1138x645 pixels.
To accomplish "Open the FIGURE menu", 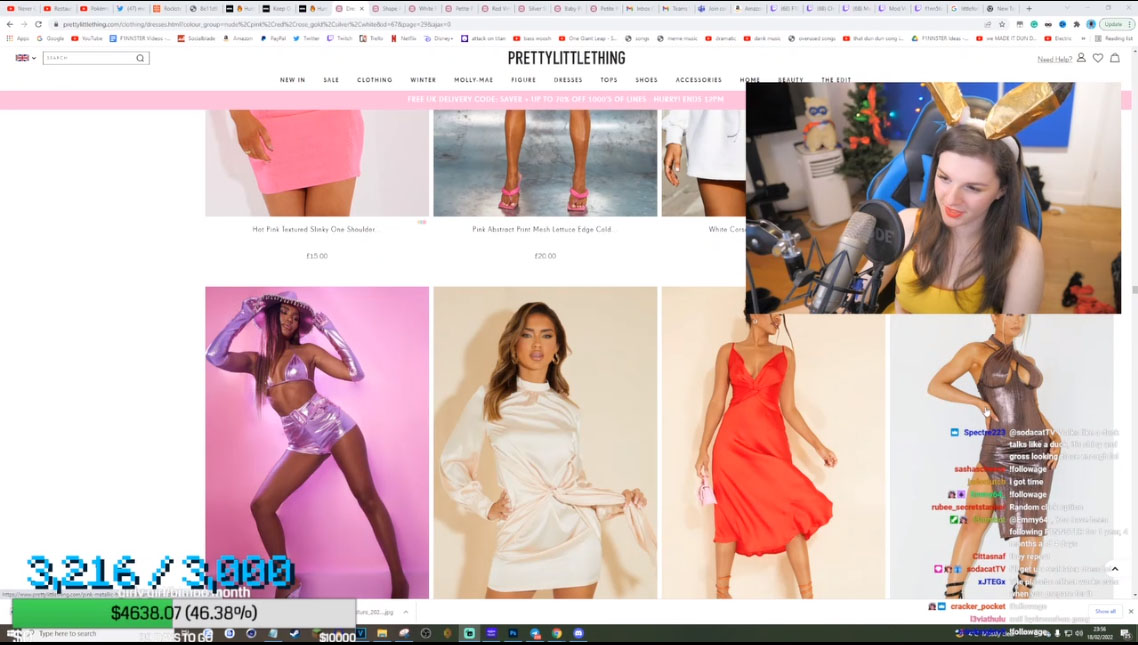I will click(x=523, y=80).
